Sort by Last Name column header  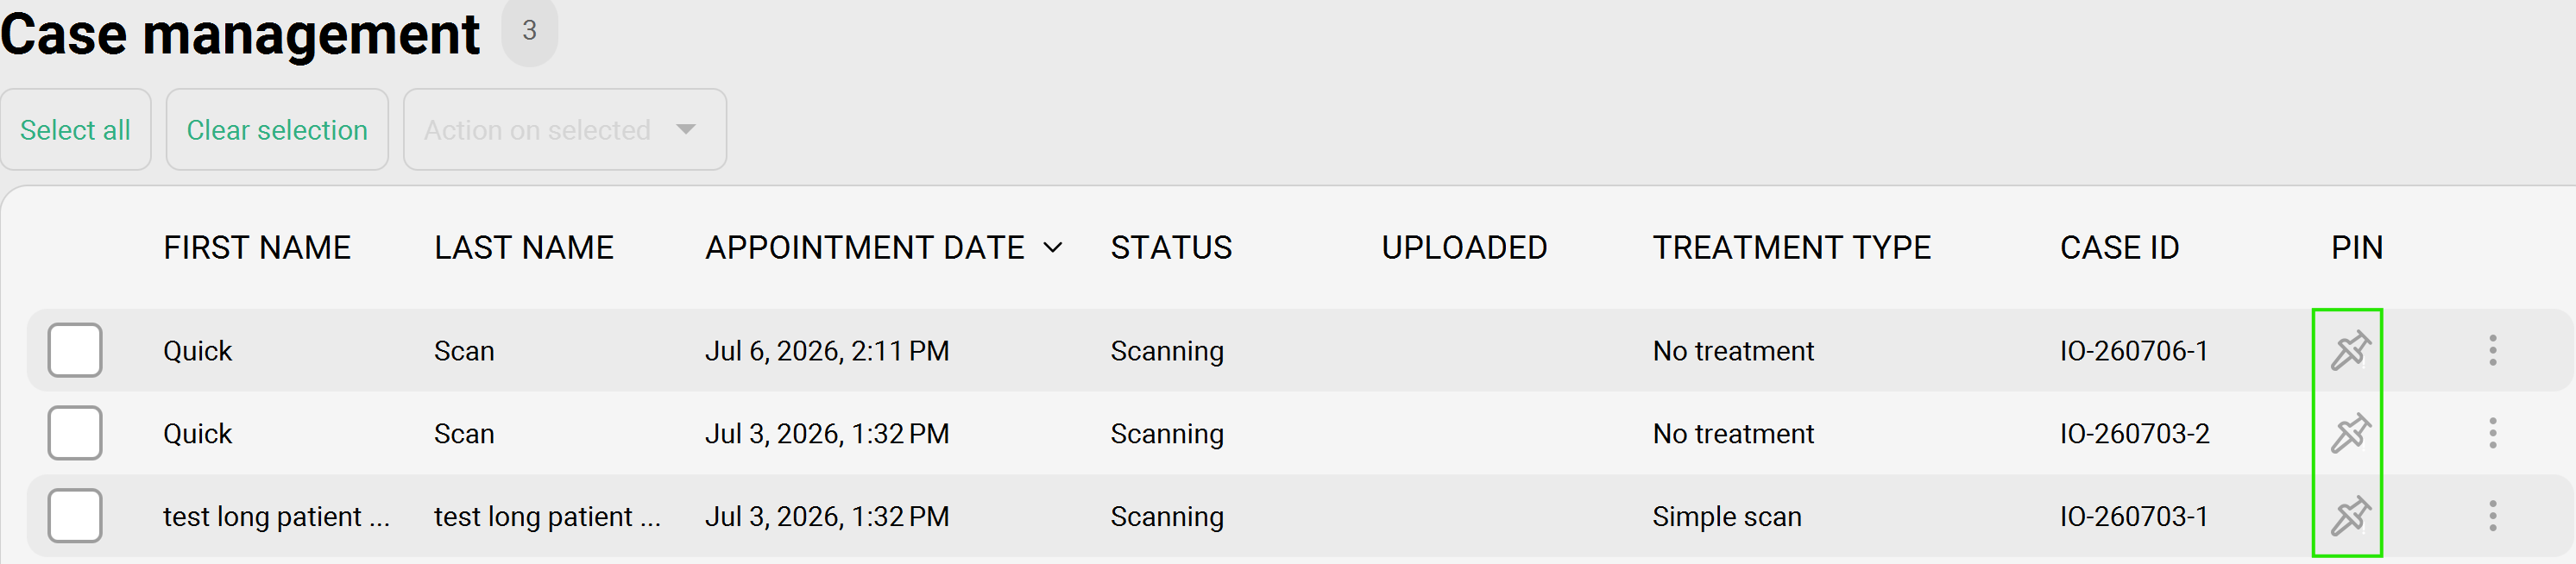coord(524,247)
